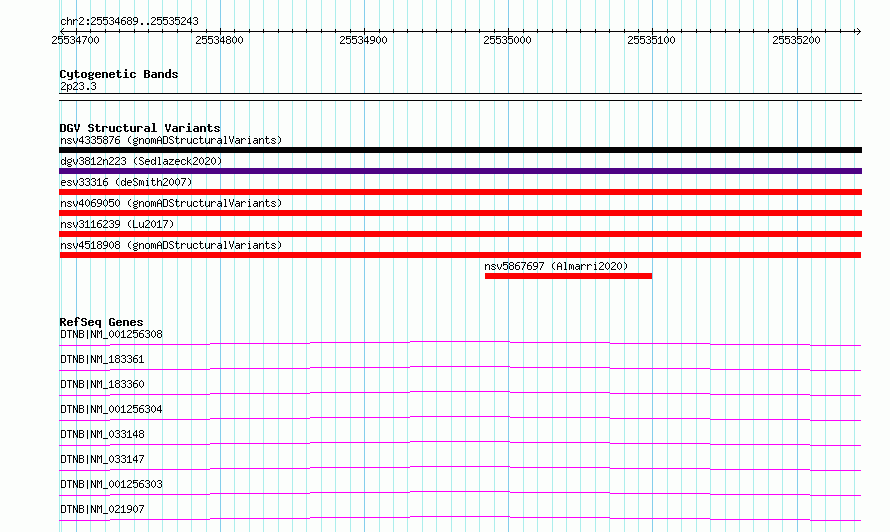Open the DTNB|NM_001256303 transcript

click(111, 484)
